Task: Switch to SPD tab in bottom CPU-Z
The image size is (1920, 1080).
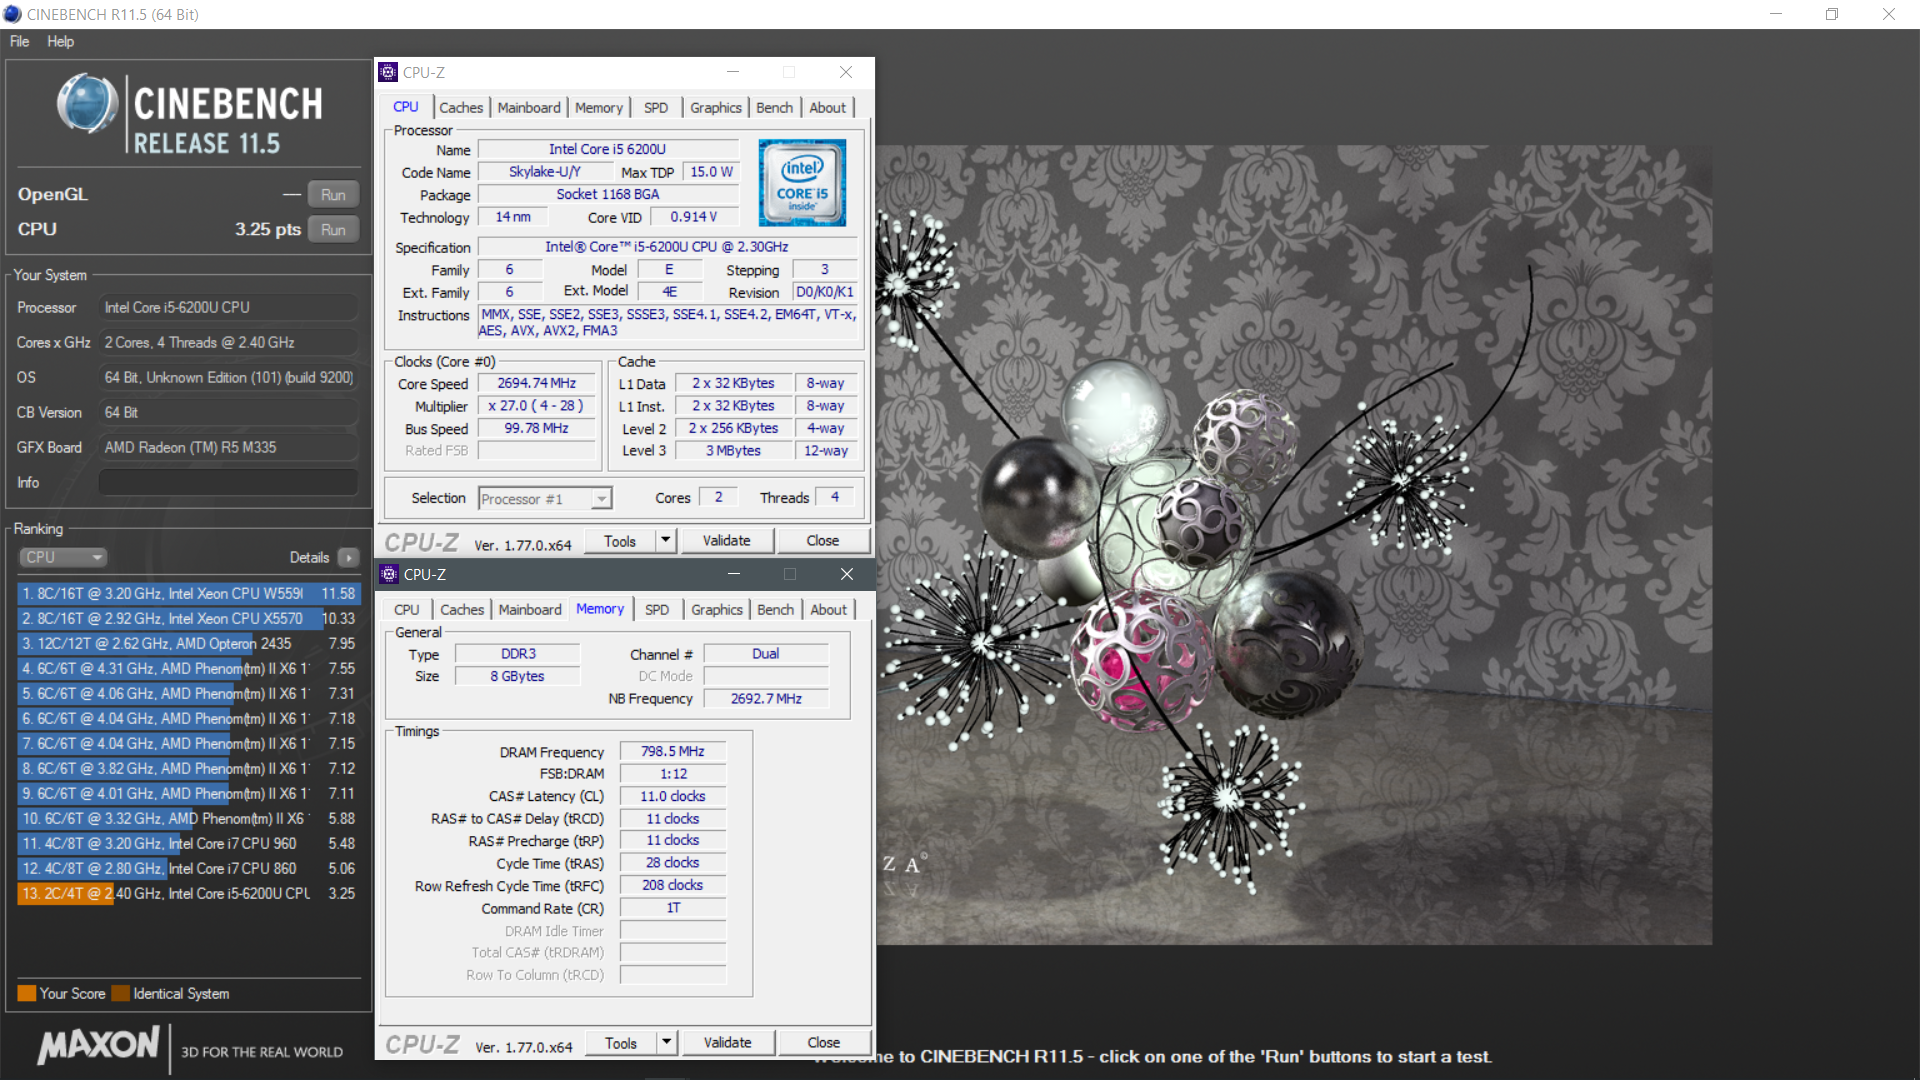Action: [x=657, y=609]
